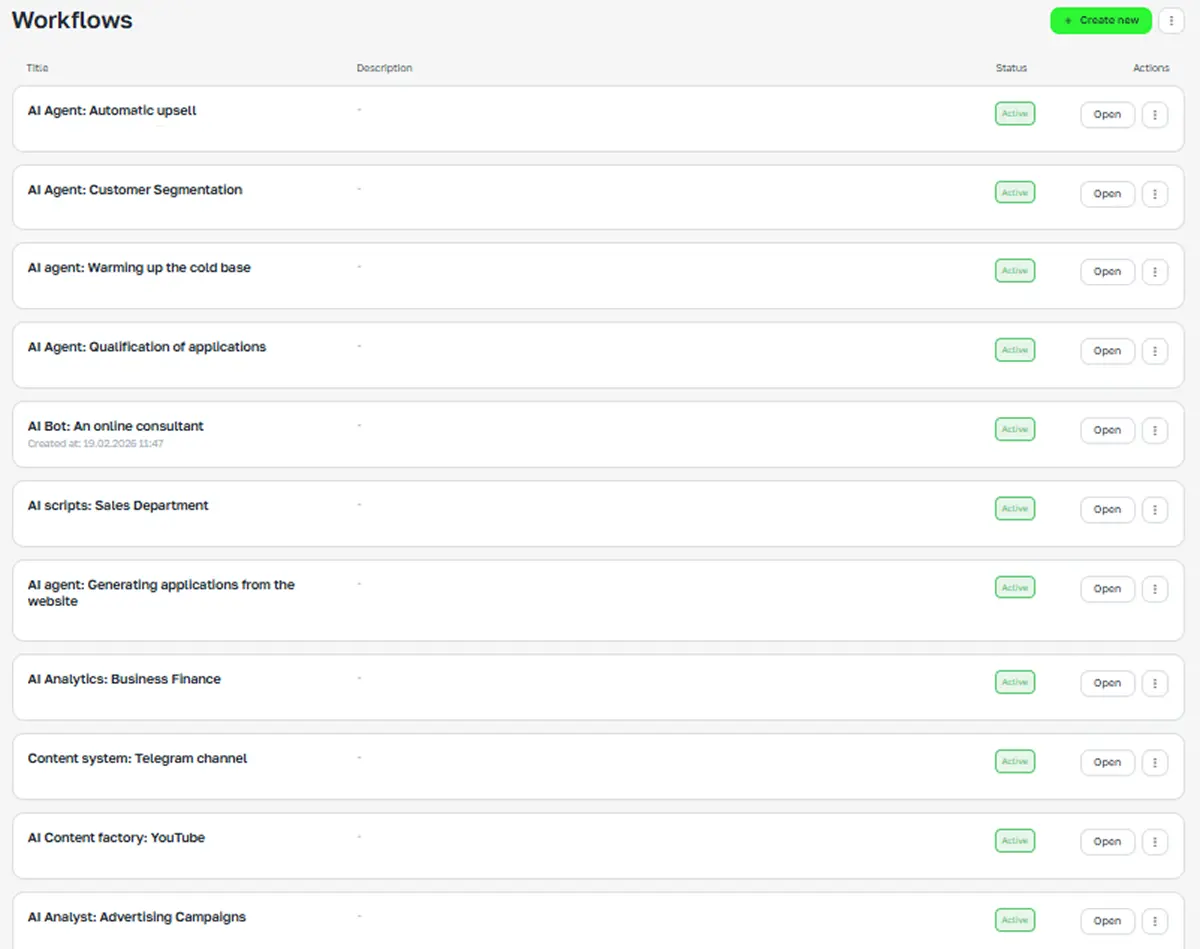Open more actions for Qualification of applications
The width and height of the screenshot is (1200, 949).
click(x=1155, y=351)
